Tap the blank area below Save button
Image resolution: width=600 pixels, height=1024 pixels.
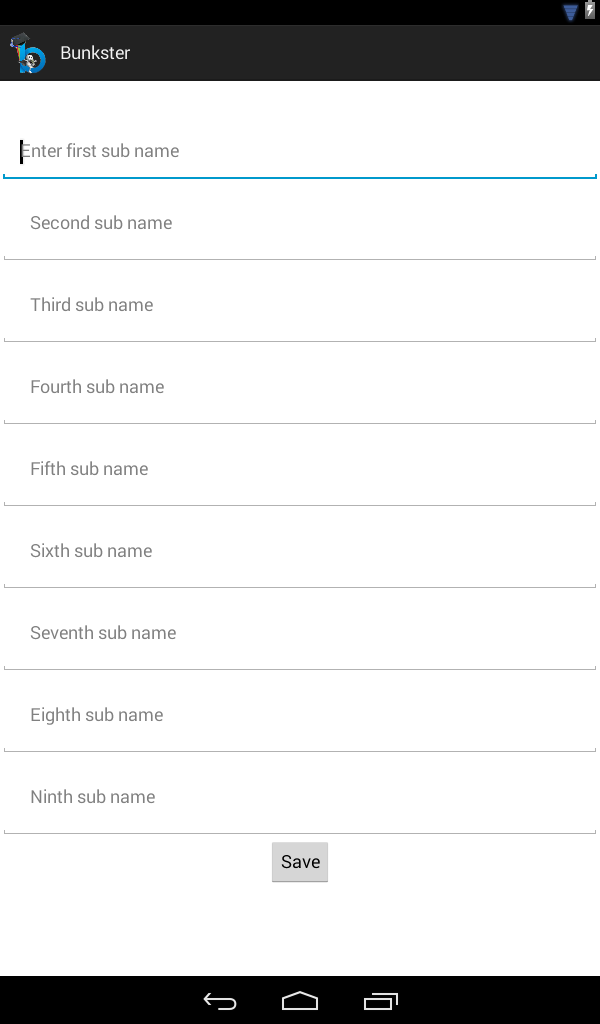pos(300,930)
